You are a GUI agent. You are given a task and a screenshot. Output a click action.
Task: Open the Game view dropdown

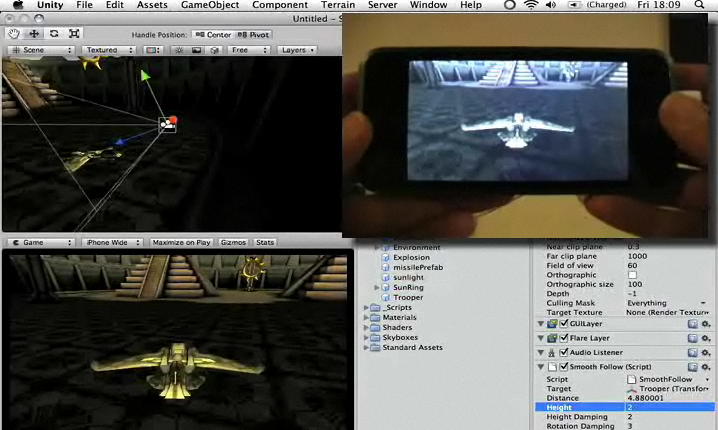(x=42, y=242)
